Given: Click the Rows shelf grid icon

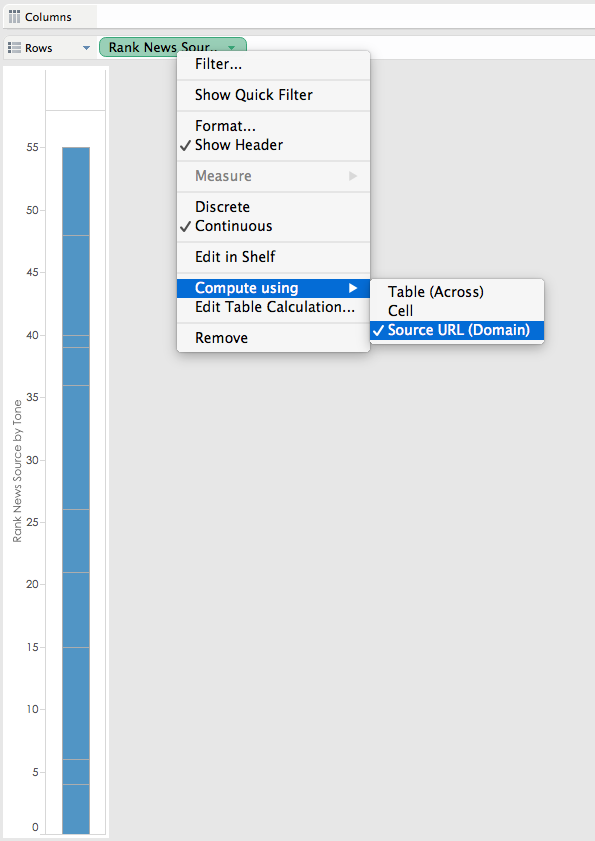Looking at the screenshot, I should (14, 46).
